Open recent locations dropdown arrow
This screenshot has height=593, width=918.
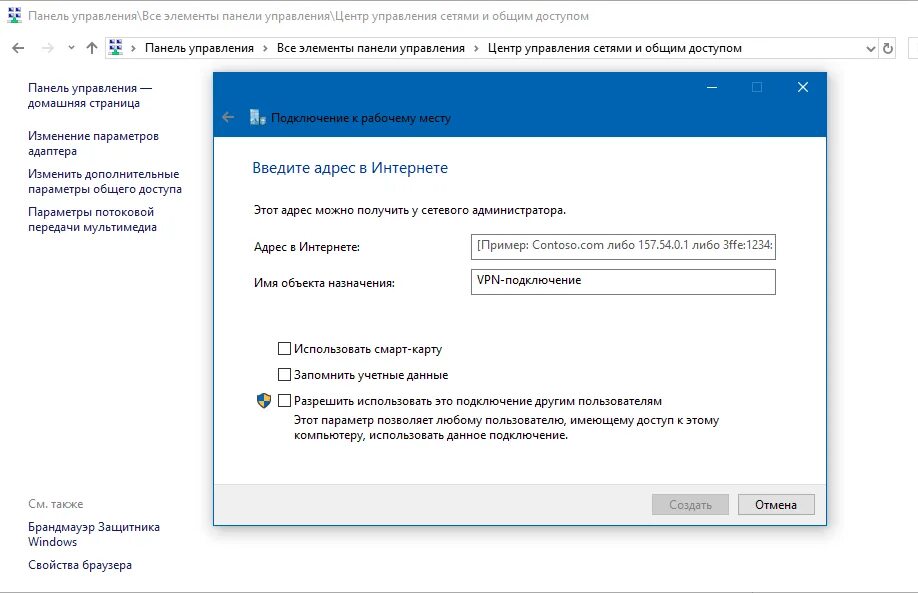71,48
